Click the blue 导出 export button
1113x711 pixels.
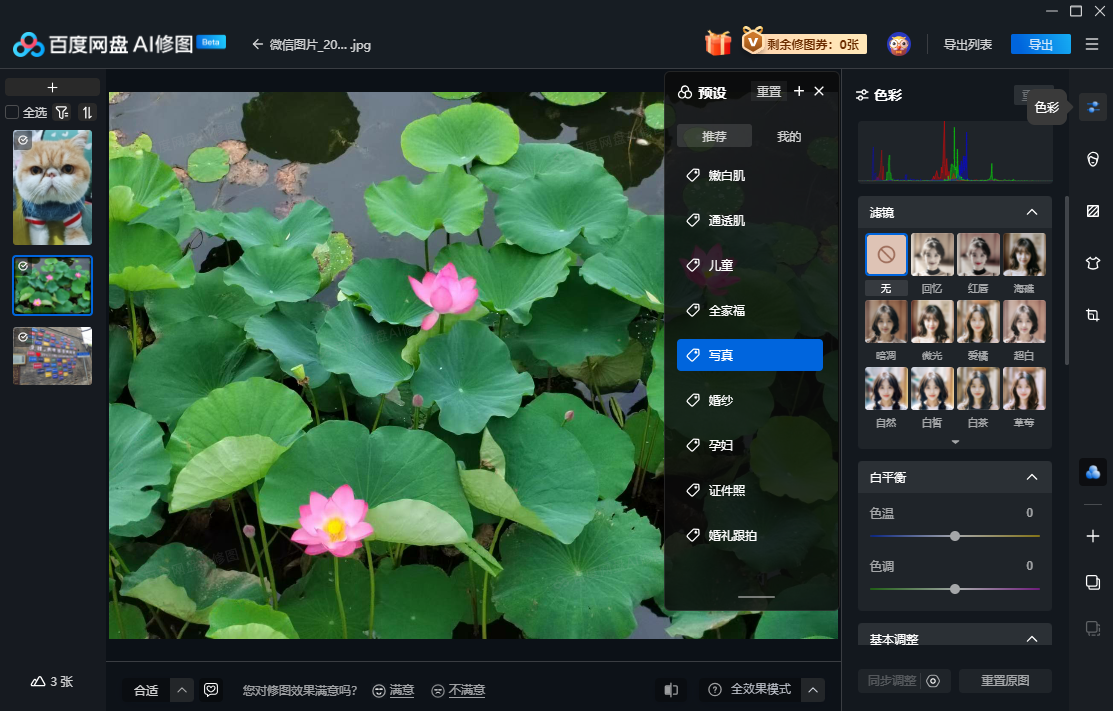[1040, 44]
